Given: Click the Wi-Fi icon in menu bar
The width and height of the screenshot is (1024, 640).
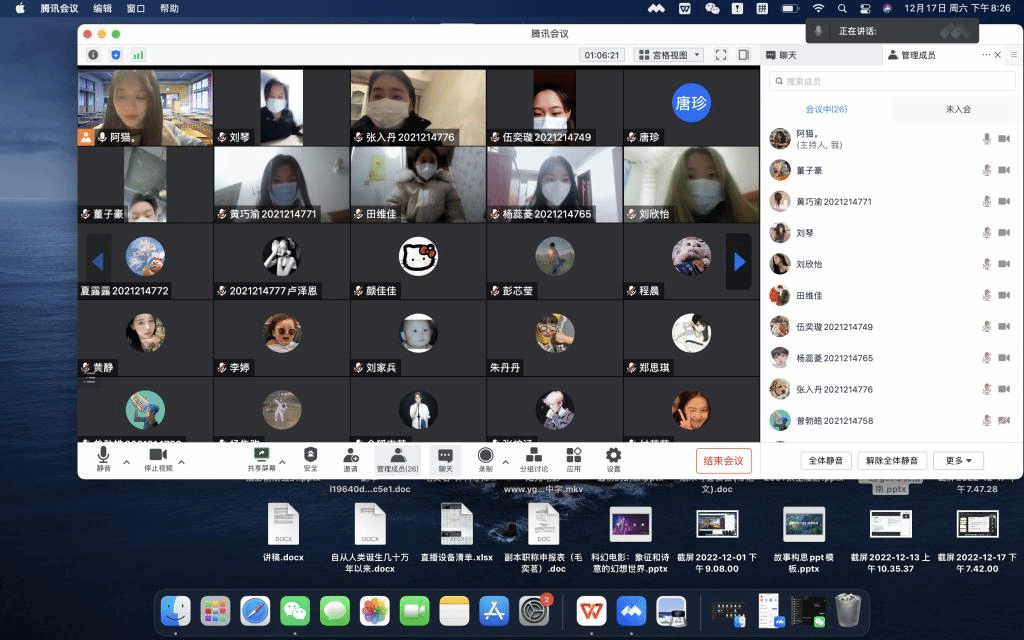Looking at the screenshot, I should click(818, 8).
